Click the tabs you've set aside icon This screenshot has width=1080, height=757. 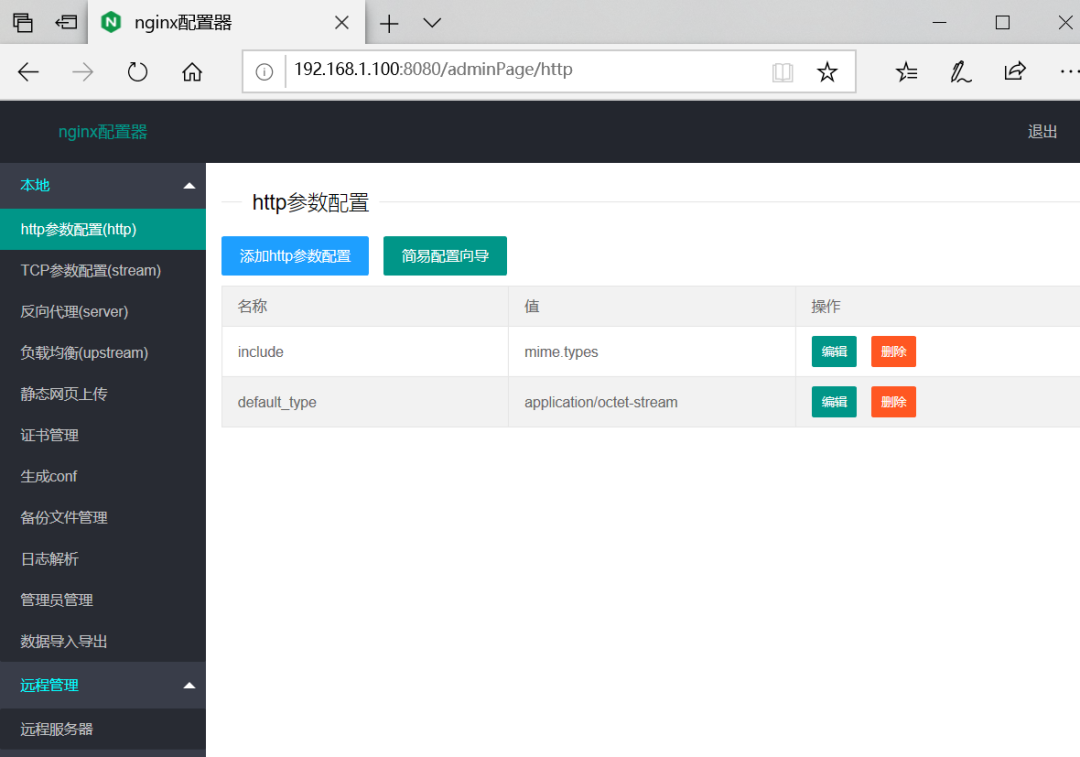pyautogui.click(x=23, y=23)
